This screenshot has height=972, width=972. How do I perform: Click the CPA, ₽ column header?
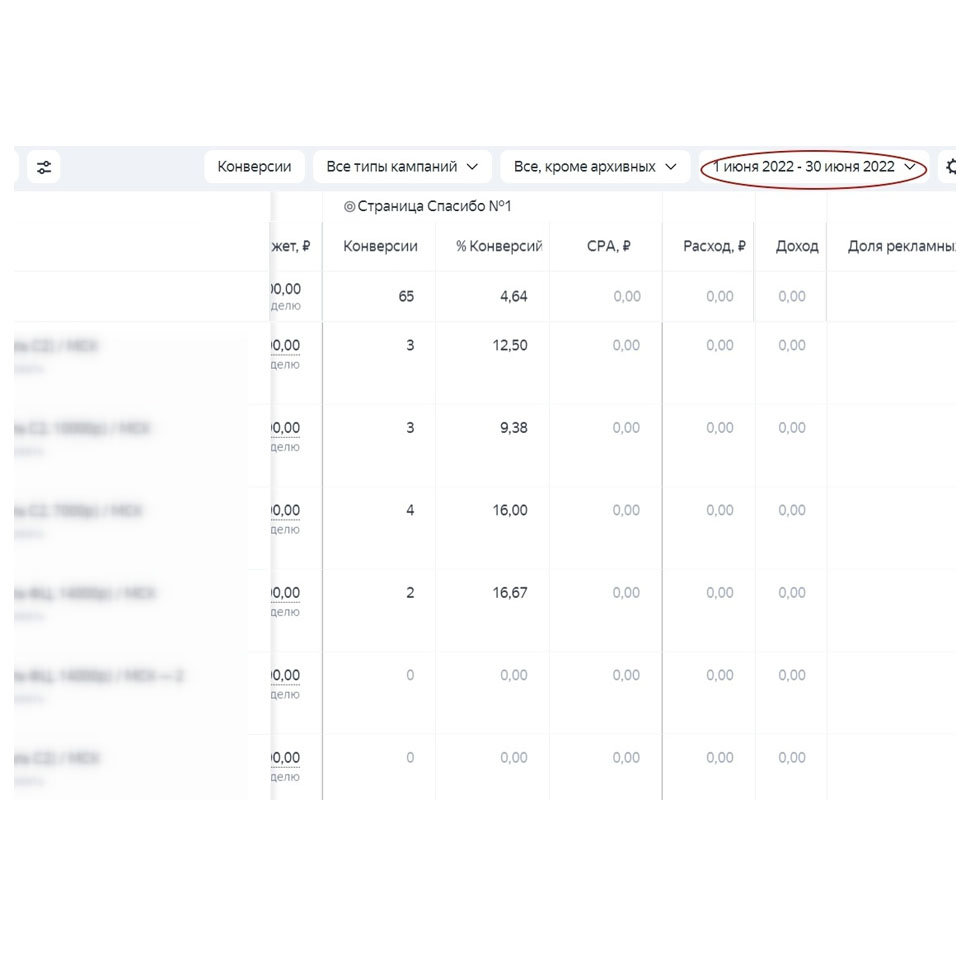click(x=608, y=246)
